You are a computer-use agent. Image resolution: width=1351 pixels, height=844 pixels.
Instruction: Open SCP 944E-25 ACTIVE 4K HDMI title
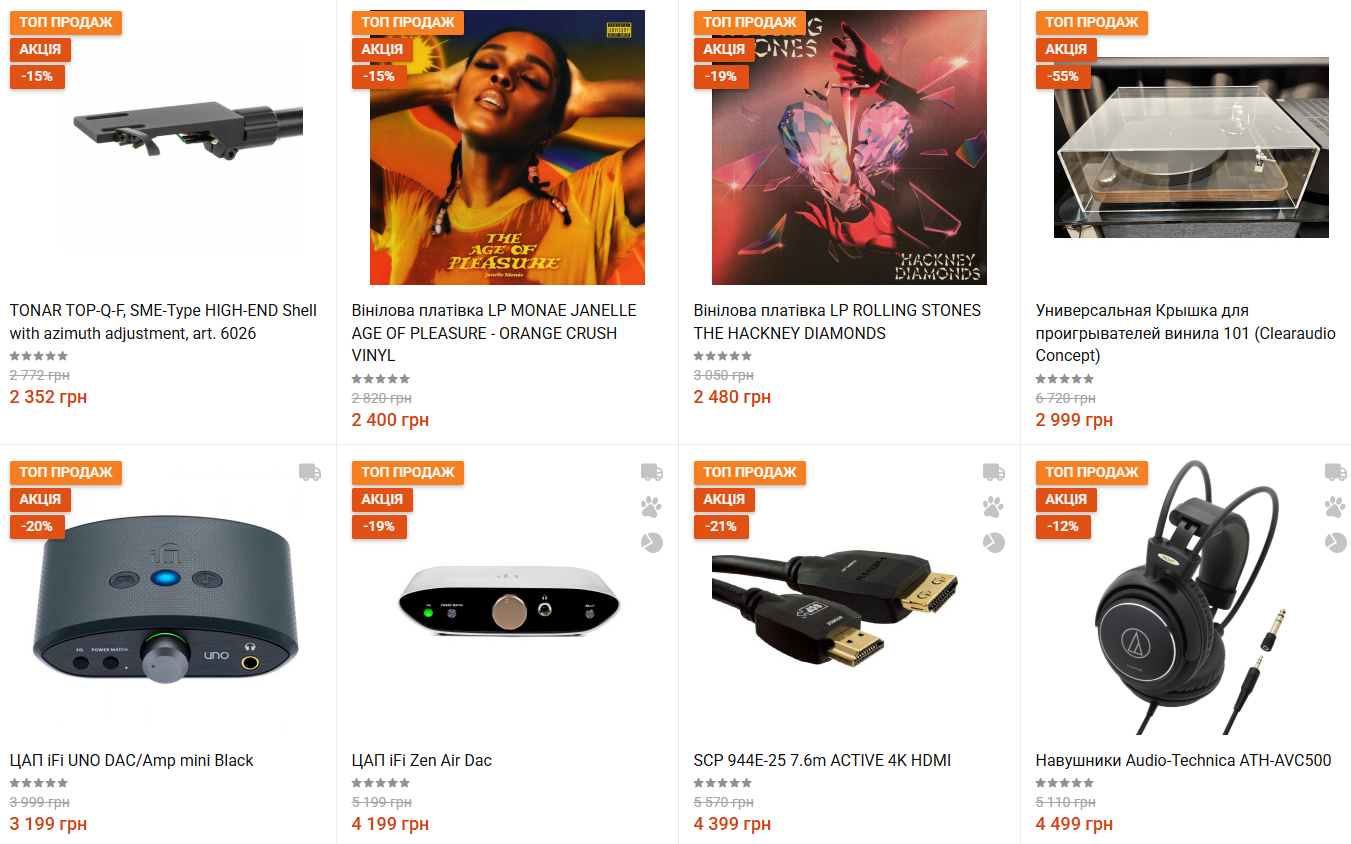pos(822,761)
